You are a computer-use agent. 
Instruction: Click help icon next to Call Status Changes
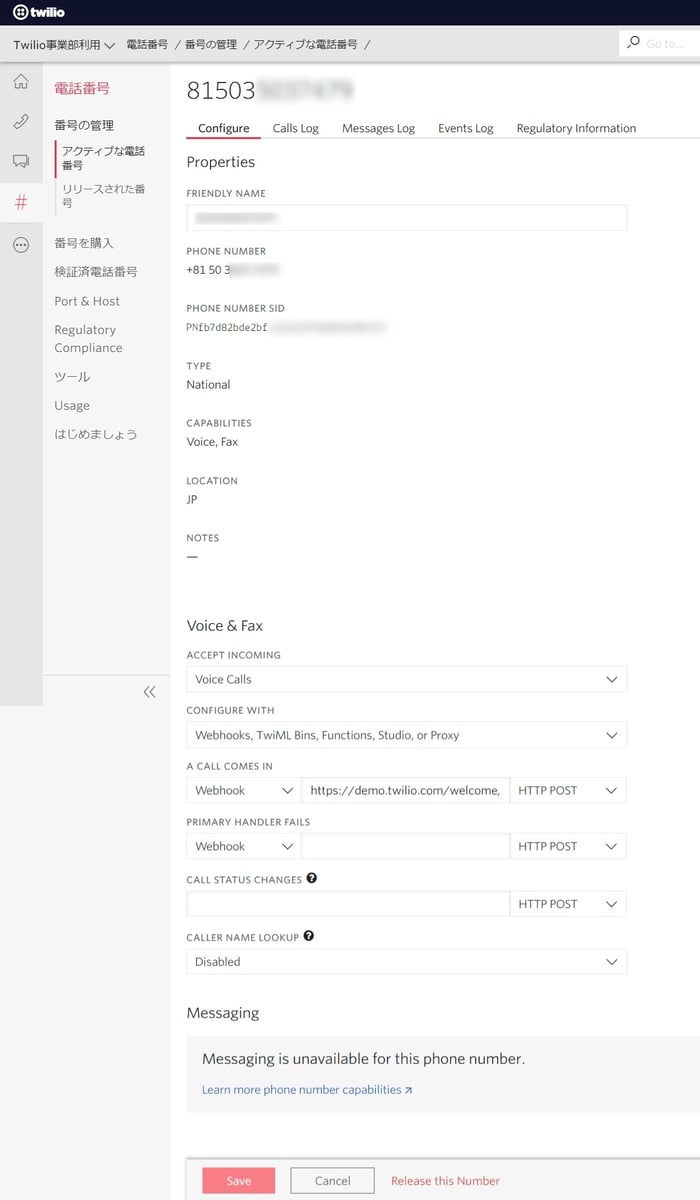coord(312,879)
